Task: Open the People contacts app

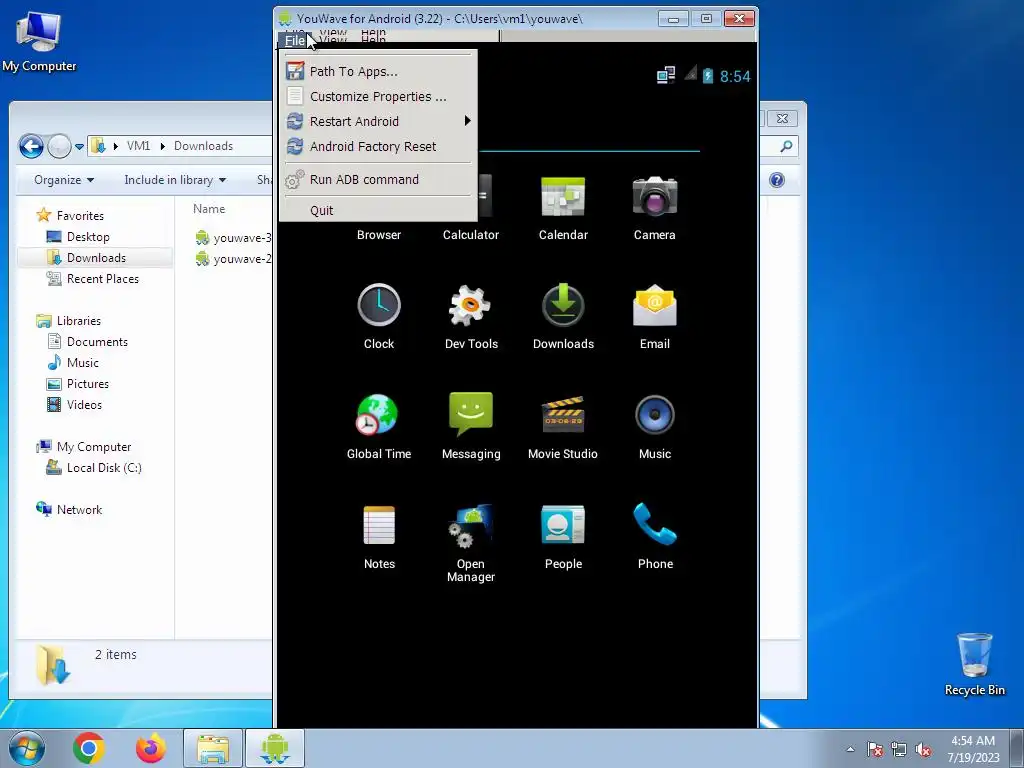Action: point(563,537)
